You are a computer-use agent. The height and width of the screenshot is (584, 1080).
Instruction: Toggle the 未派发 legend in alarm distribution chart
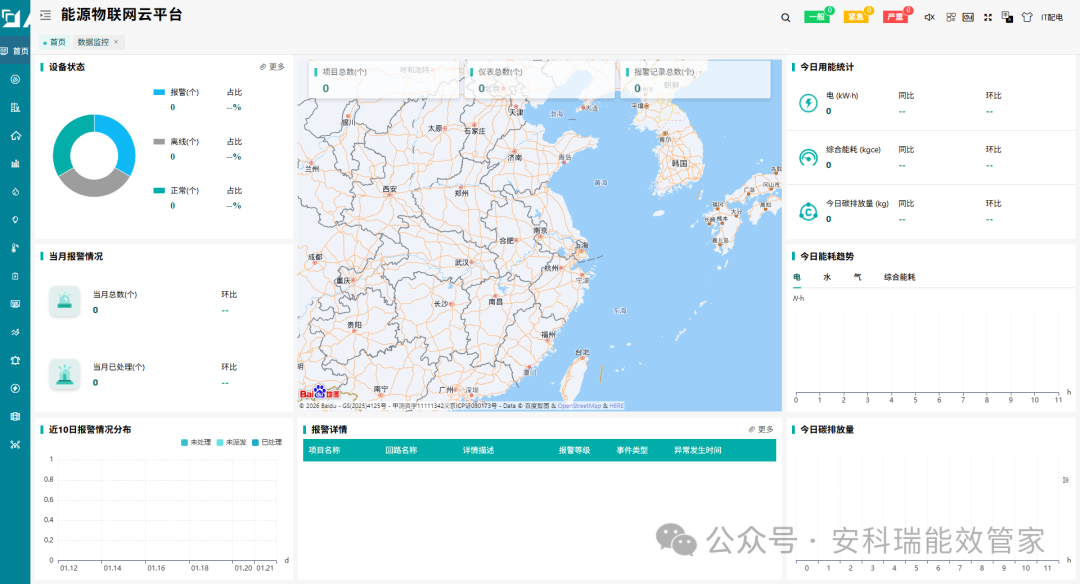(231, 442)
